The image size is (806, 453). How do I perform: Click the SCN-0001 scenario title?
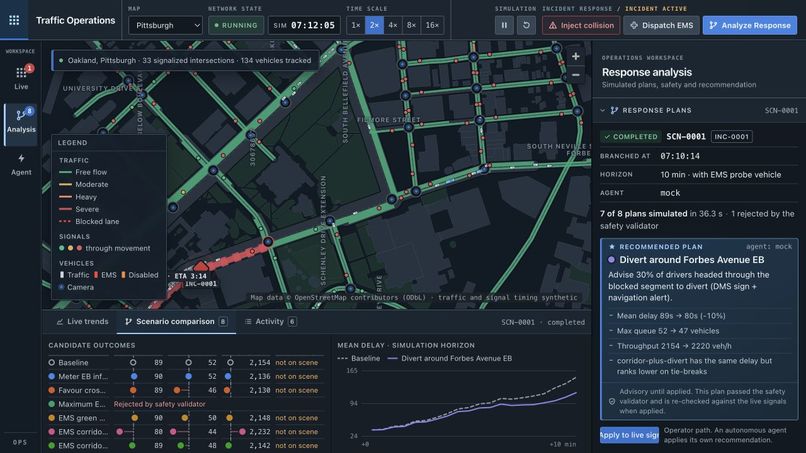[686, 137]
